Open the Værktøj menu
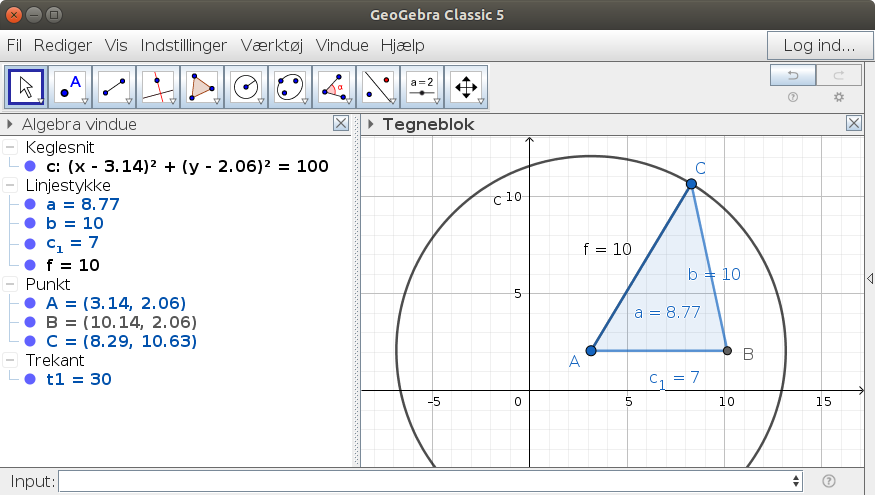This screenshot has width=875, height=495. pyautogui.click(x=272, y=45)
